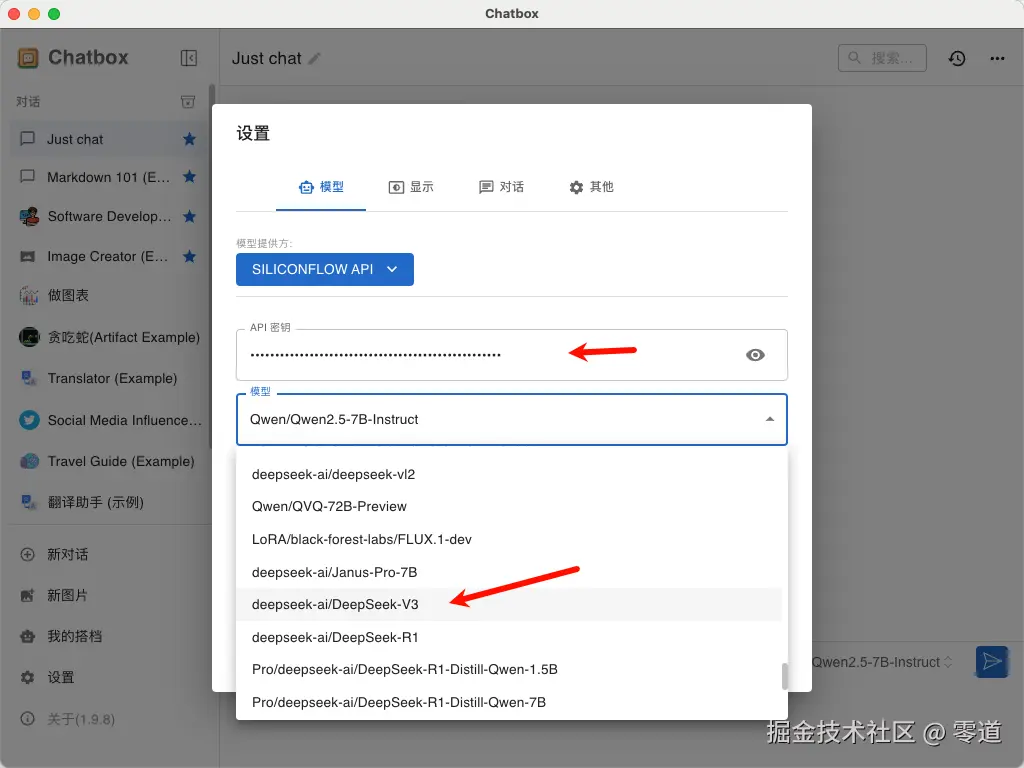This screenshot has height=768, width=1024.
Task: Click the picture icon beside 新图片
Action: [x=27, y=596]
